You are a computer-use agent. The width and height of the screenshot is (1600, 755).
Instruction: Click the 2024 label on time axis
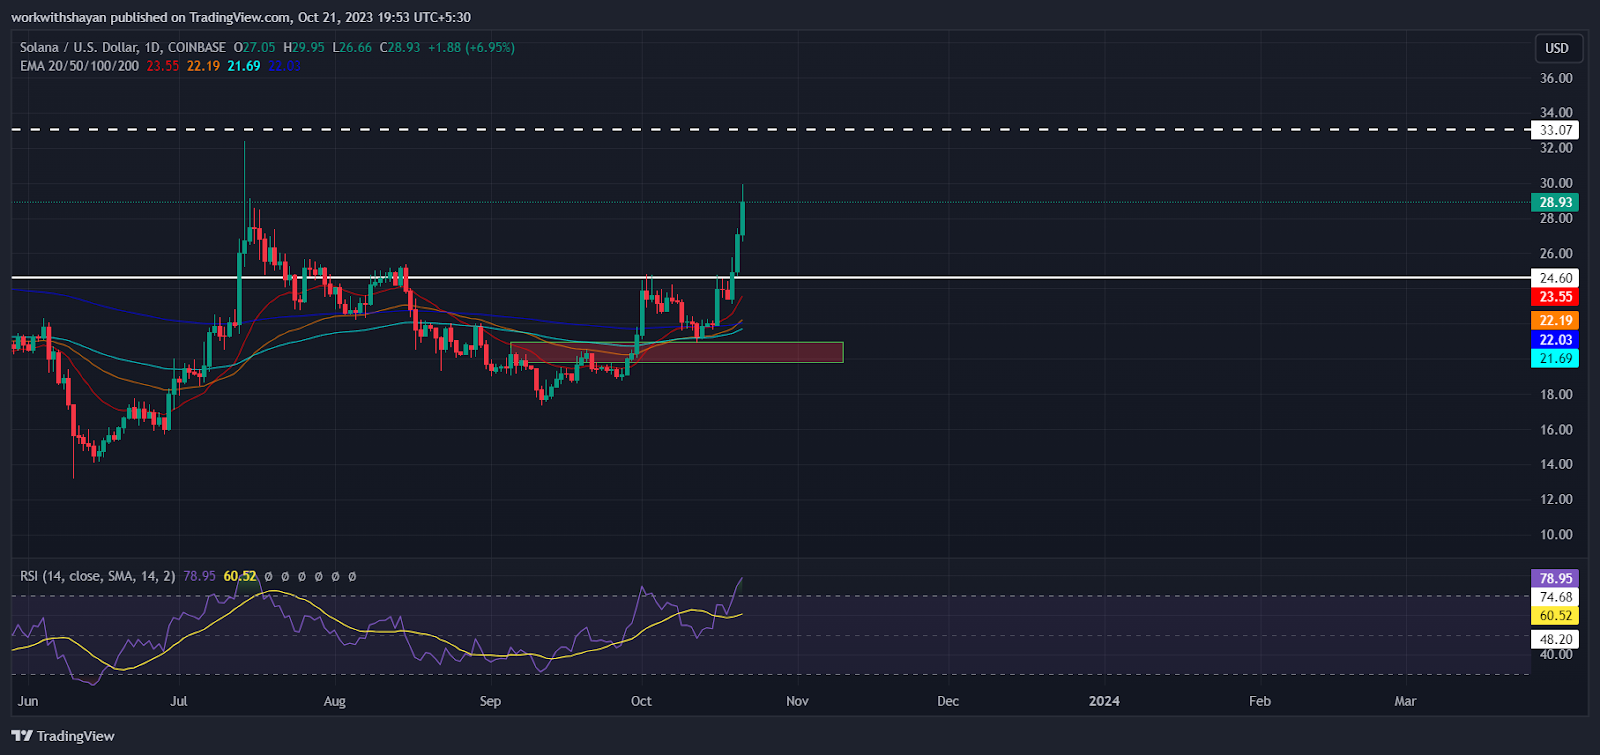click(x=1104, y=701)
